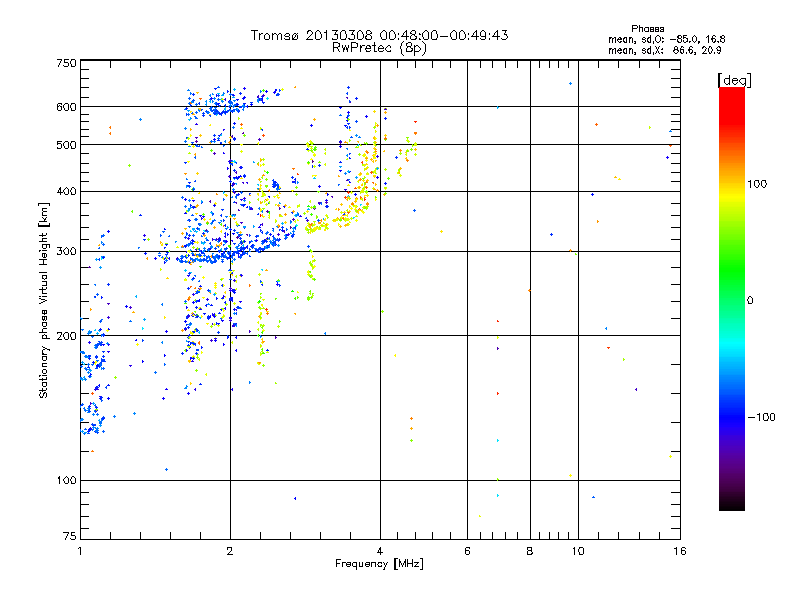Click the x-axis tick label '4'
Viewport: 800px width, 600px height.
coord(380,551)
